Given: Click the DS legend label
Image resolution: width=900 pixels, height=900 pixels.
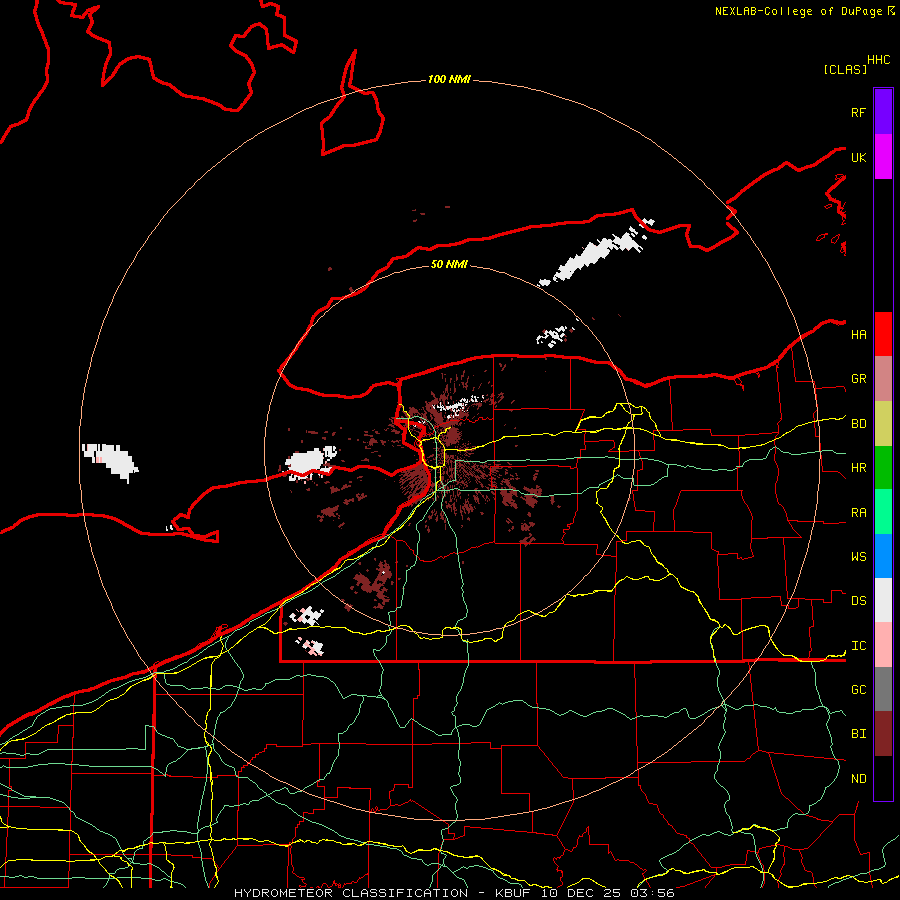Looking at the screenshot, I should [858, 601].
